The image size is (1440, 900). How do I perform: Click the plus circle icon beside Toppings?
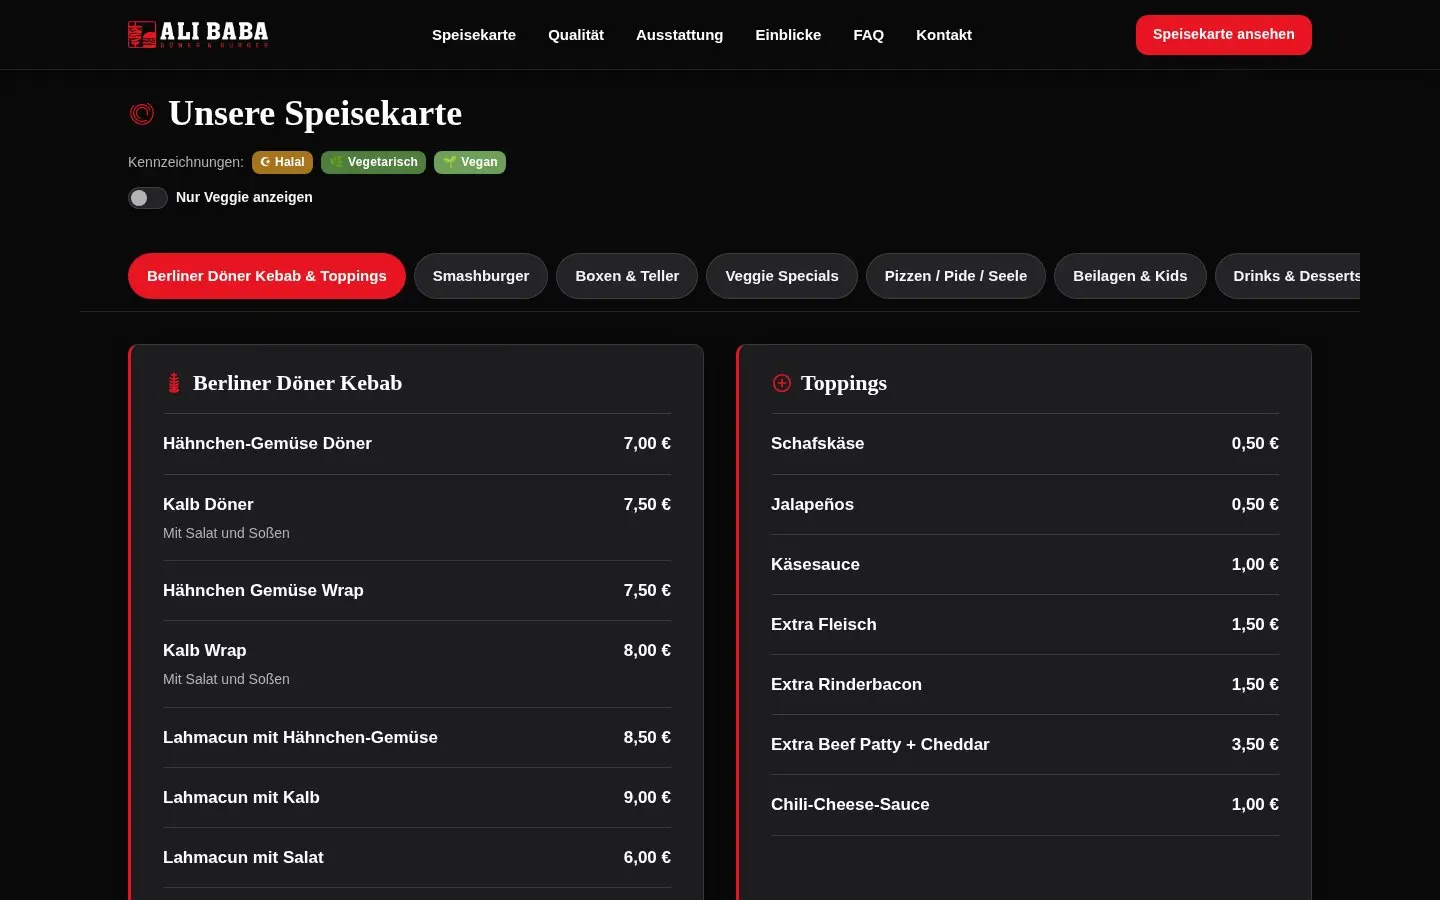click(782, 383)
